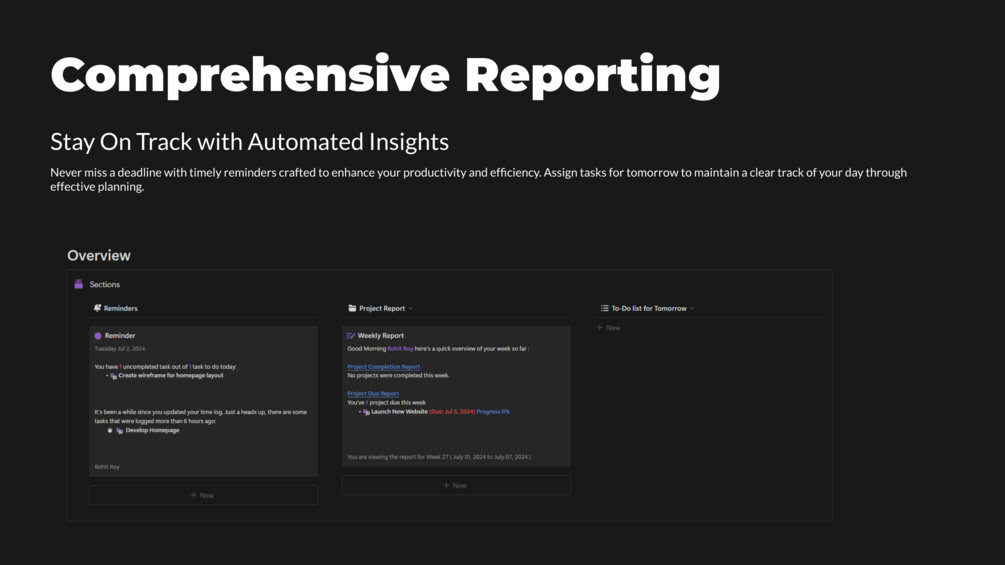Click Rohit Roy at reminder card bottom
This screenshot has height=565, width=1005.
point(107,467)
